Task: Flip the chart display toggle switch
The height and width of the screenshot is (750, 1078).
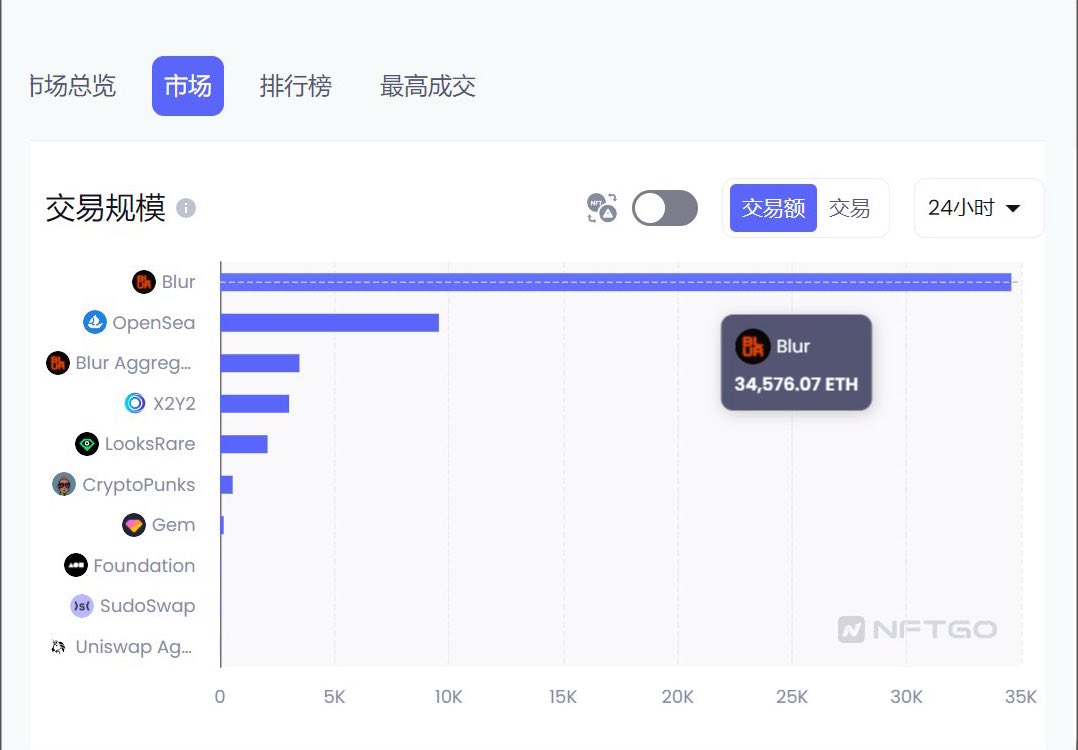Action: point(664,208)
